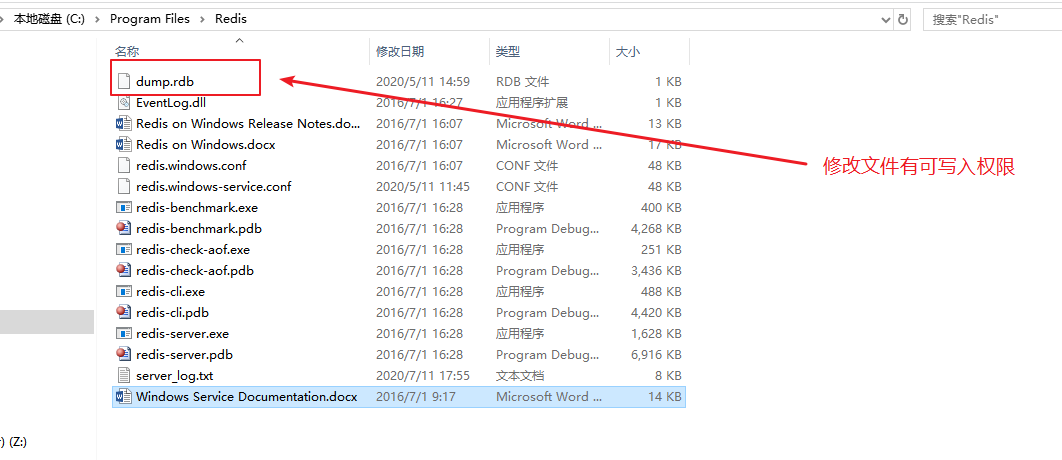Click the 应用程序扩展 type cell

tap(532, 103)
